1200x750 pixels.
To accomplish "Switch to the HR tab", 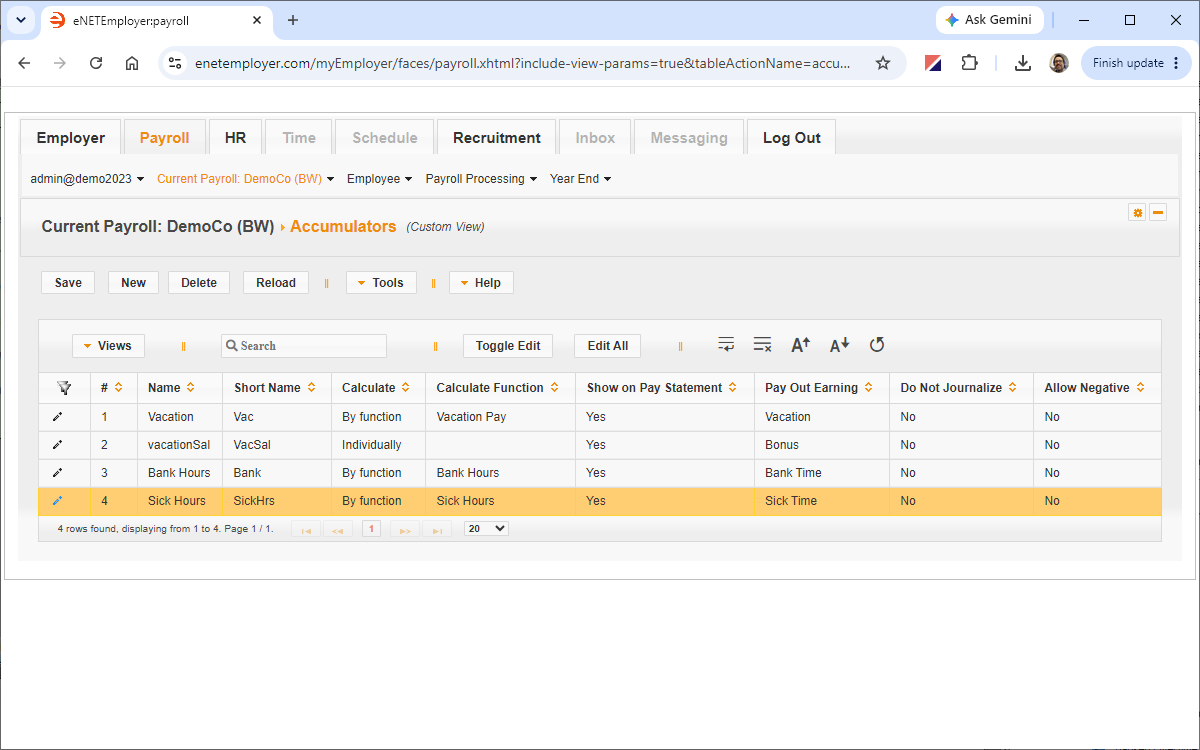I will point(235,138).
